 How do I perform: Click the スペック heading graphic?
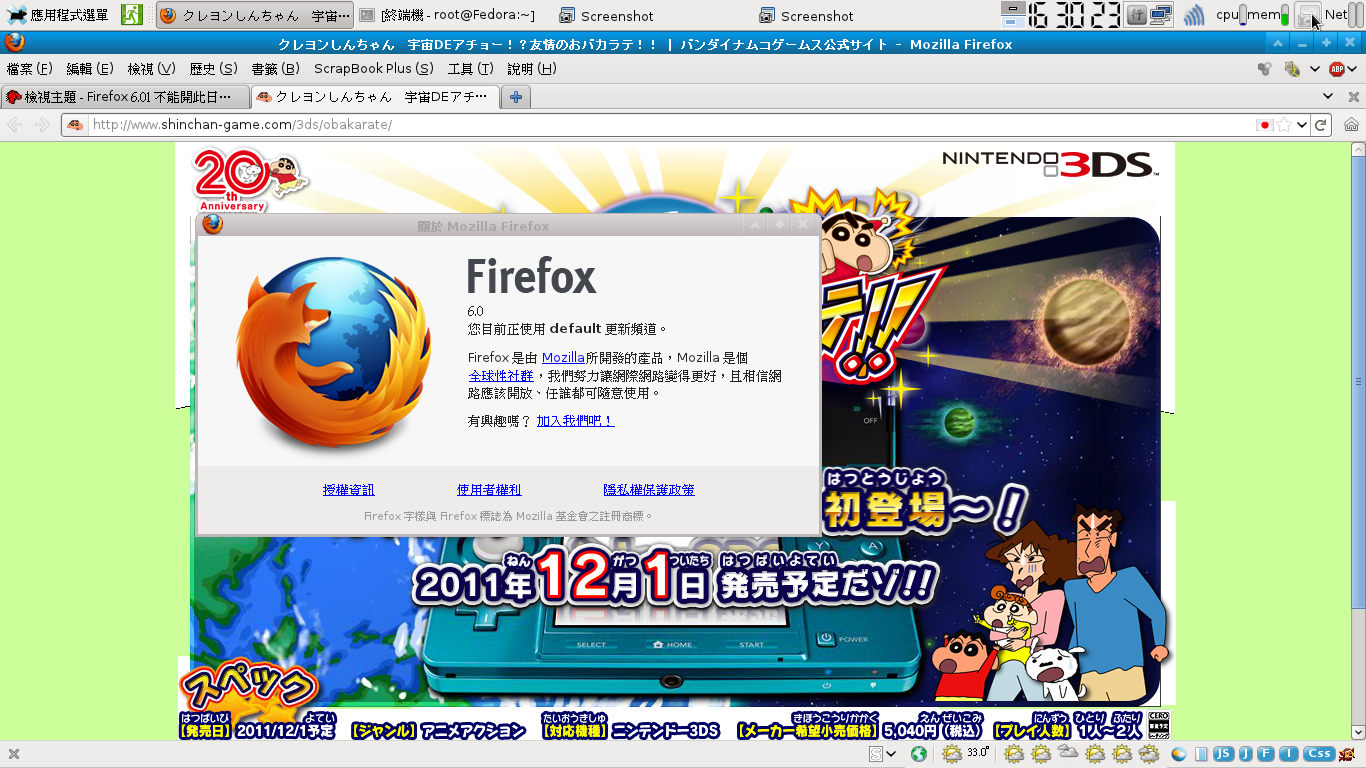(x=249, y=688)
